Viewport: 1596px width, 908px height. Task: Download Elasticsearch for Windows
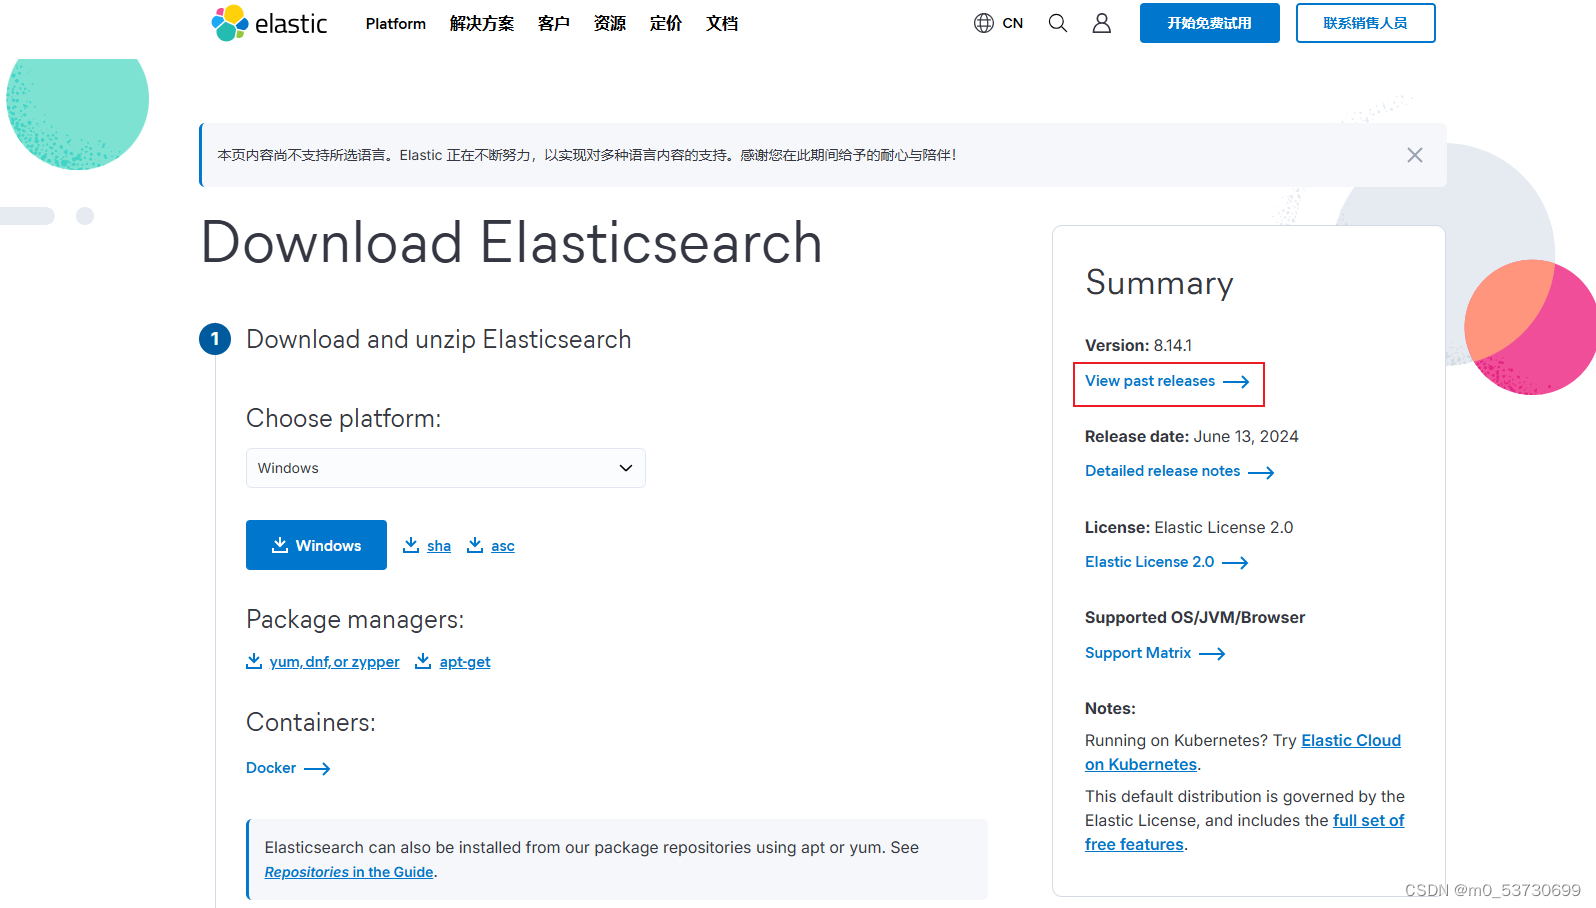pyautogui.click(x=316, y=545)
